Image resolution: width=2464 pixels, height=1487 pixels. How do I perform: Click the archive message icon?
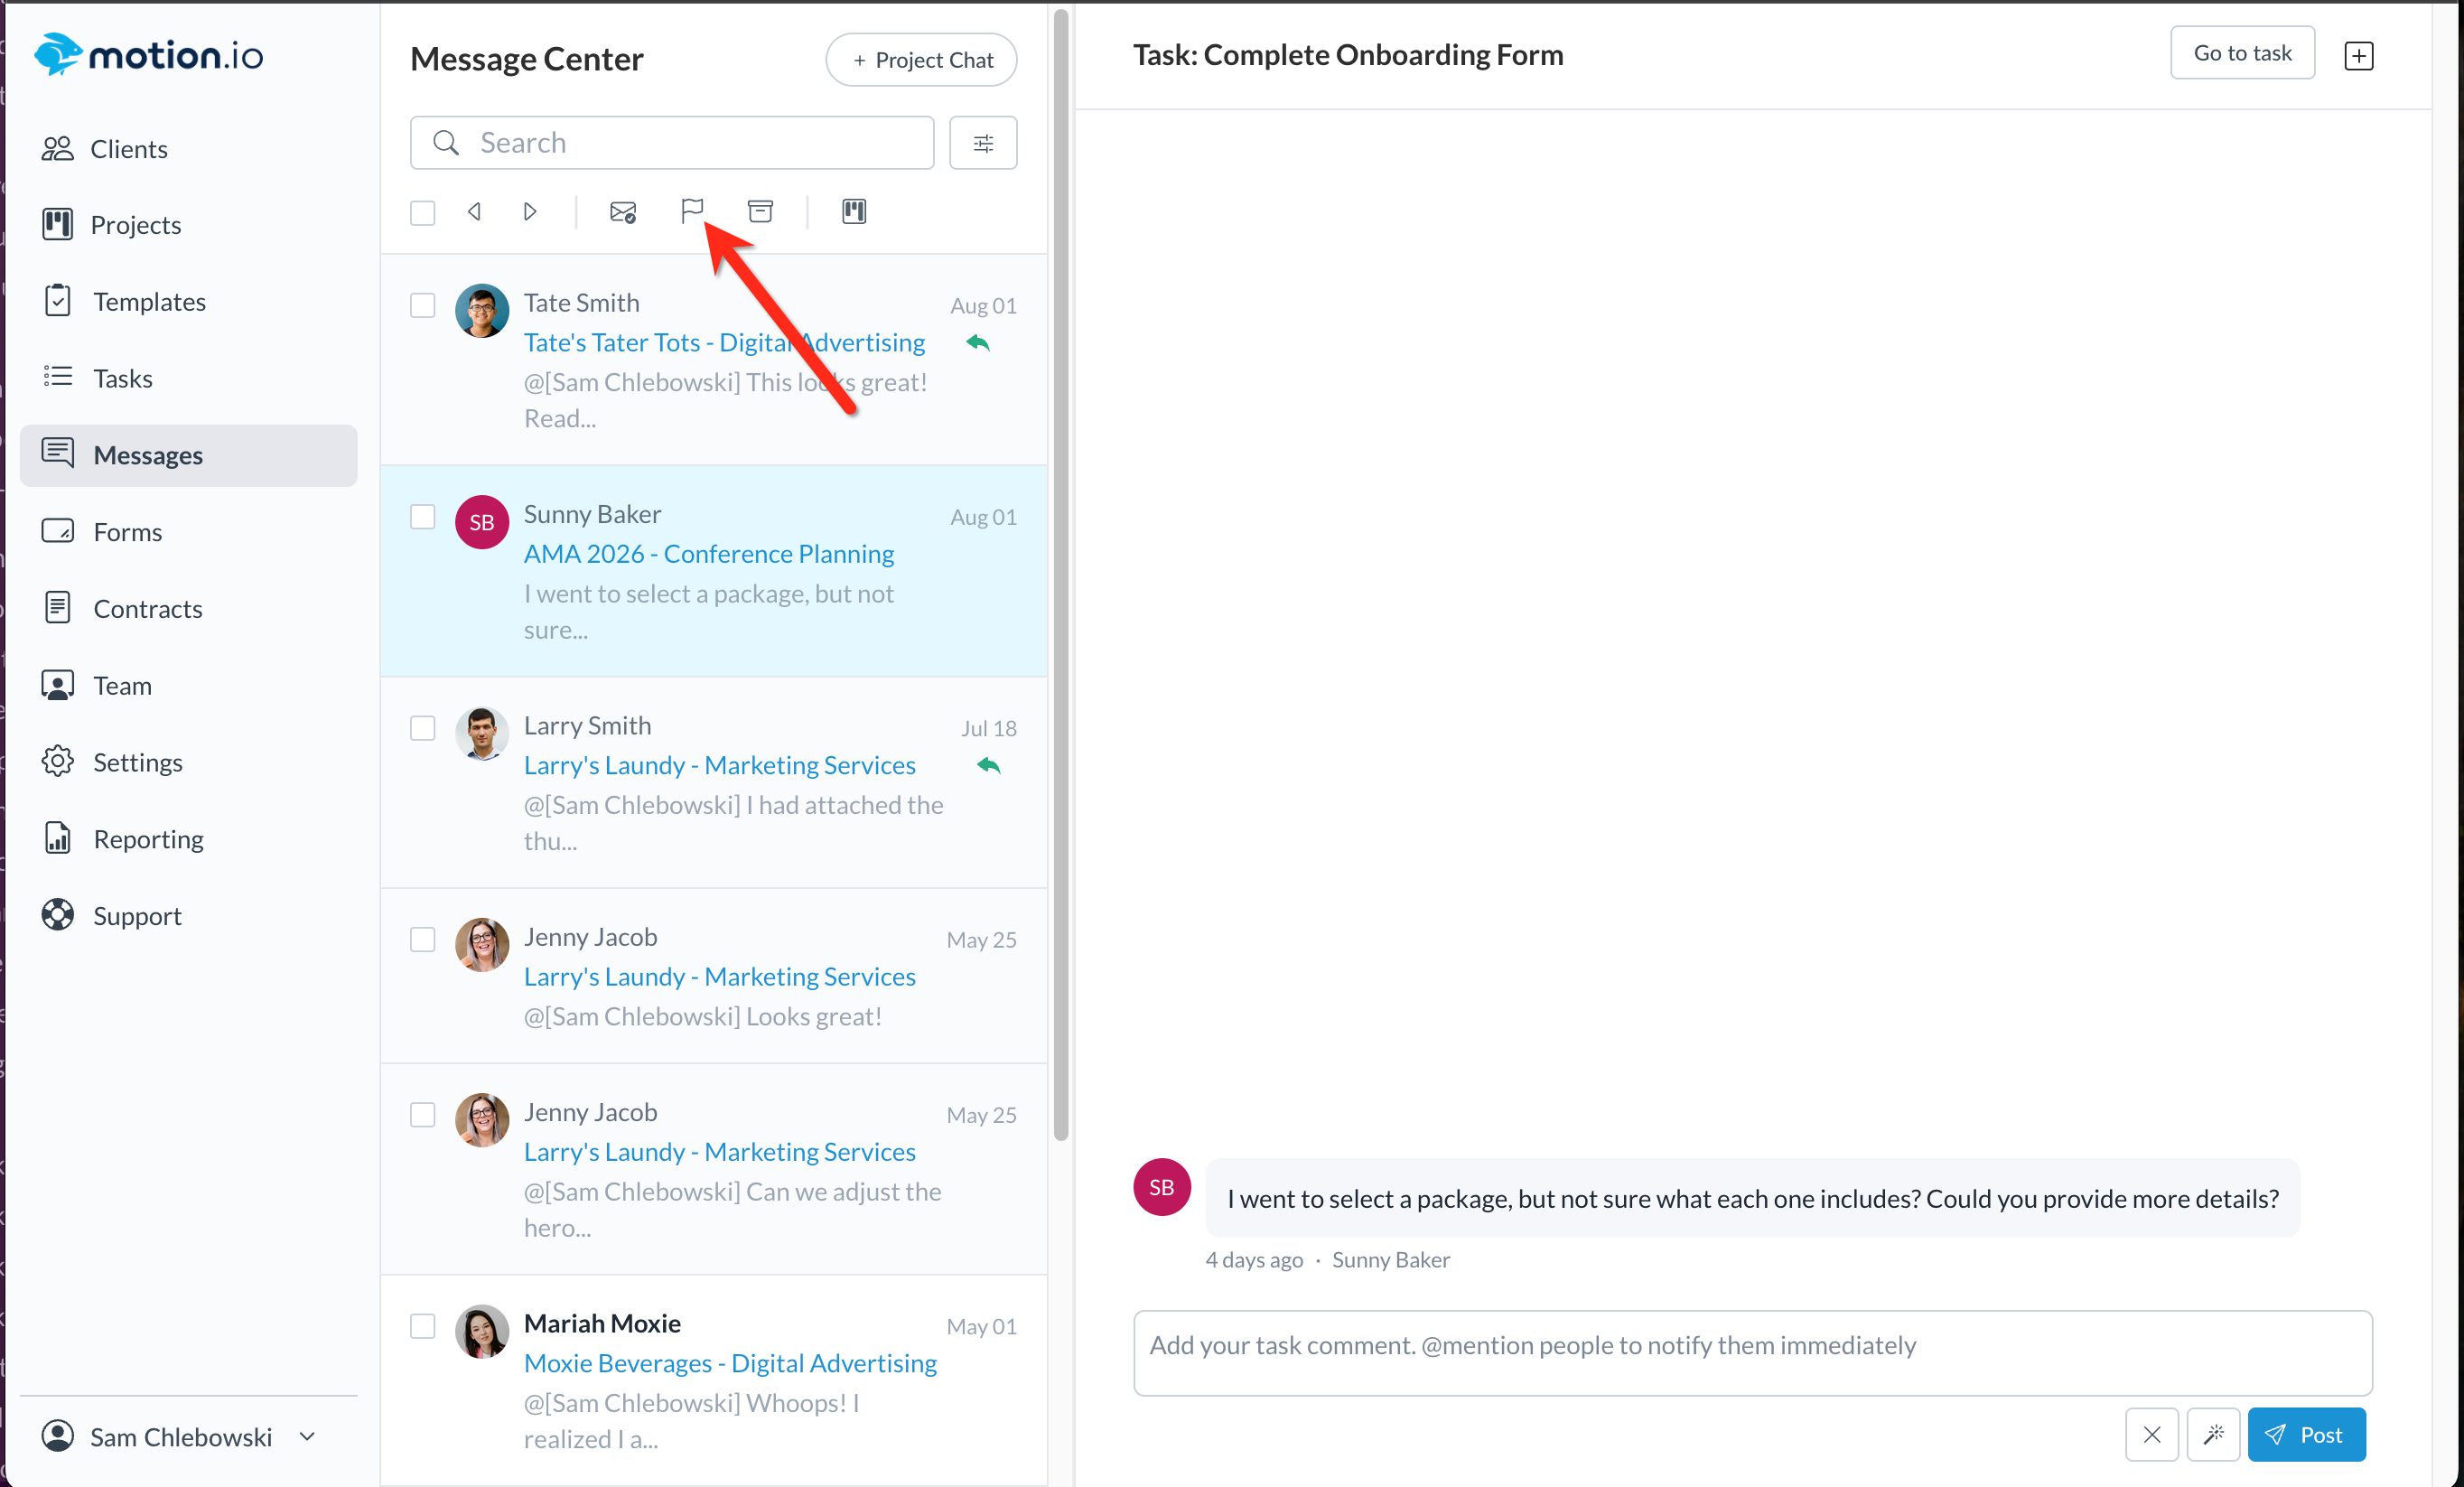coord(760,211)
